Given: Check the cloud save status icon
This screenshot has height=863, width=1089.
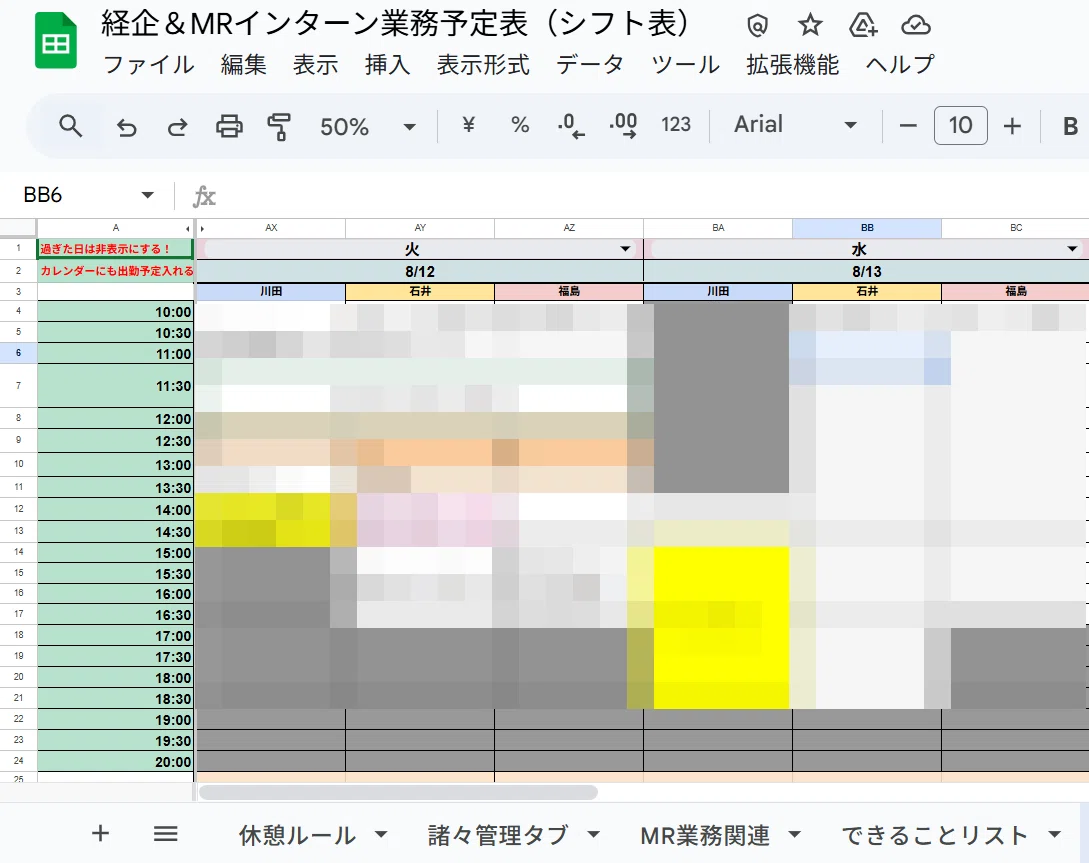Looking at the screenshot, I should (916, 26).
